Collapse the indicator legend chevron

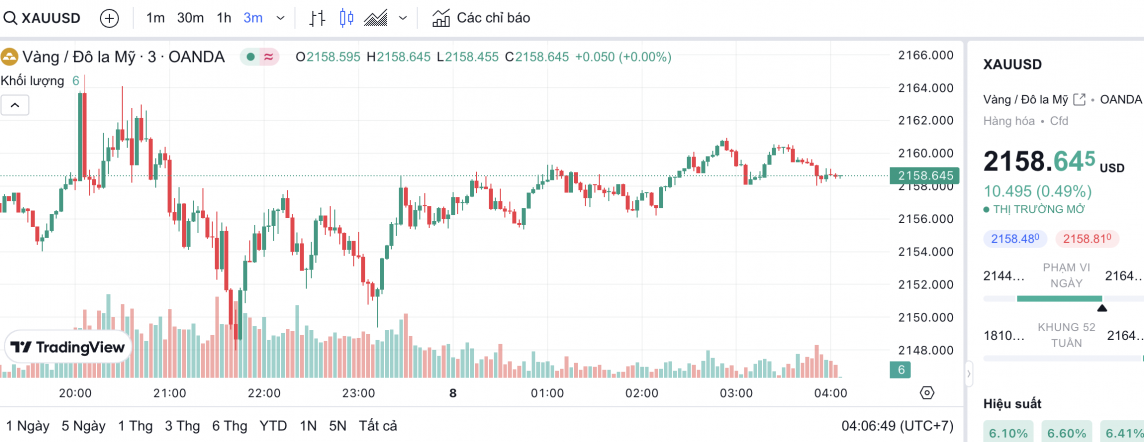(x=15, y=104)
